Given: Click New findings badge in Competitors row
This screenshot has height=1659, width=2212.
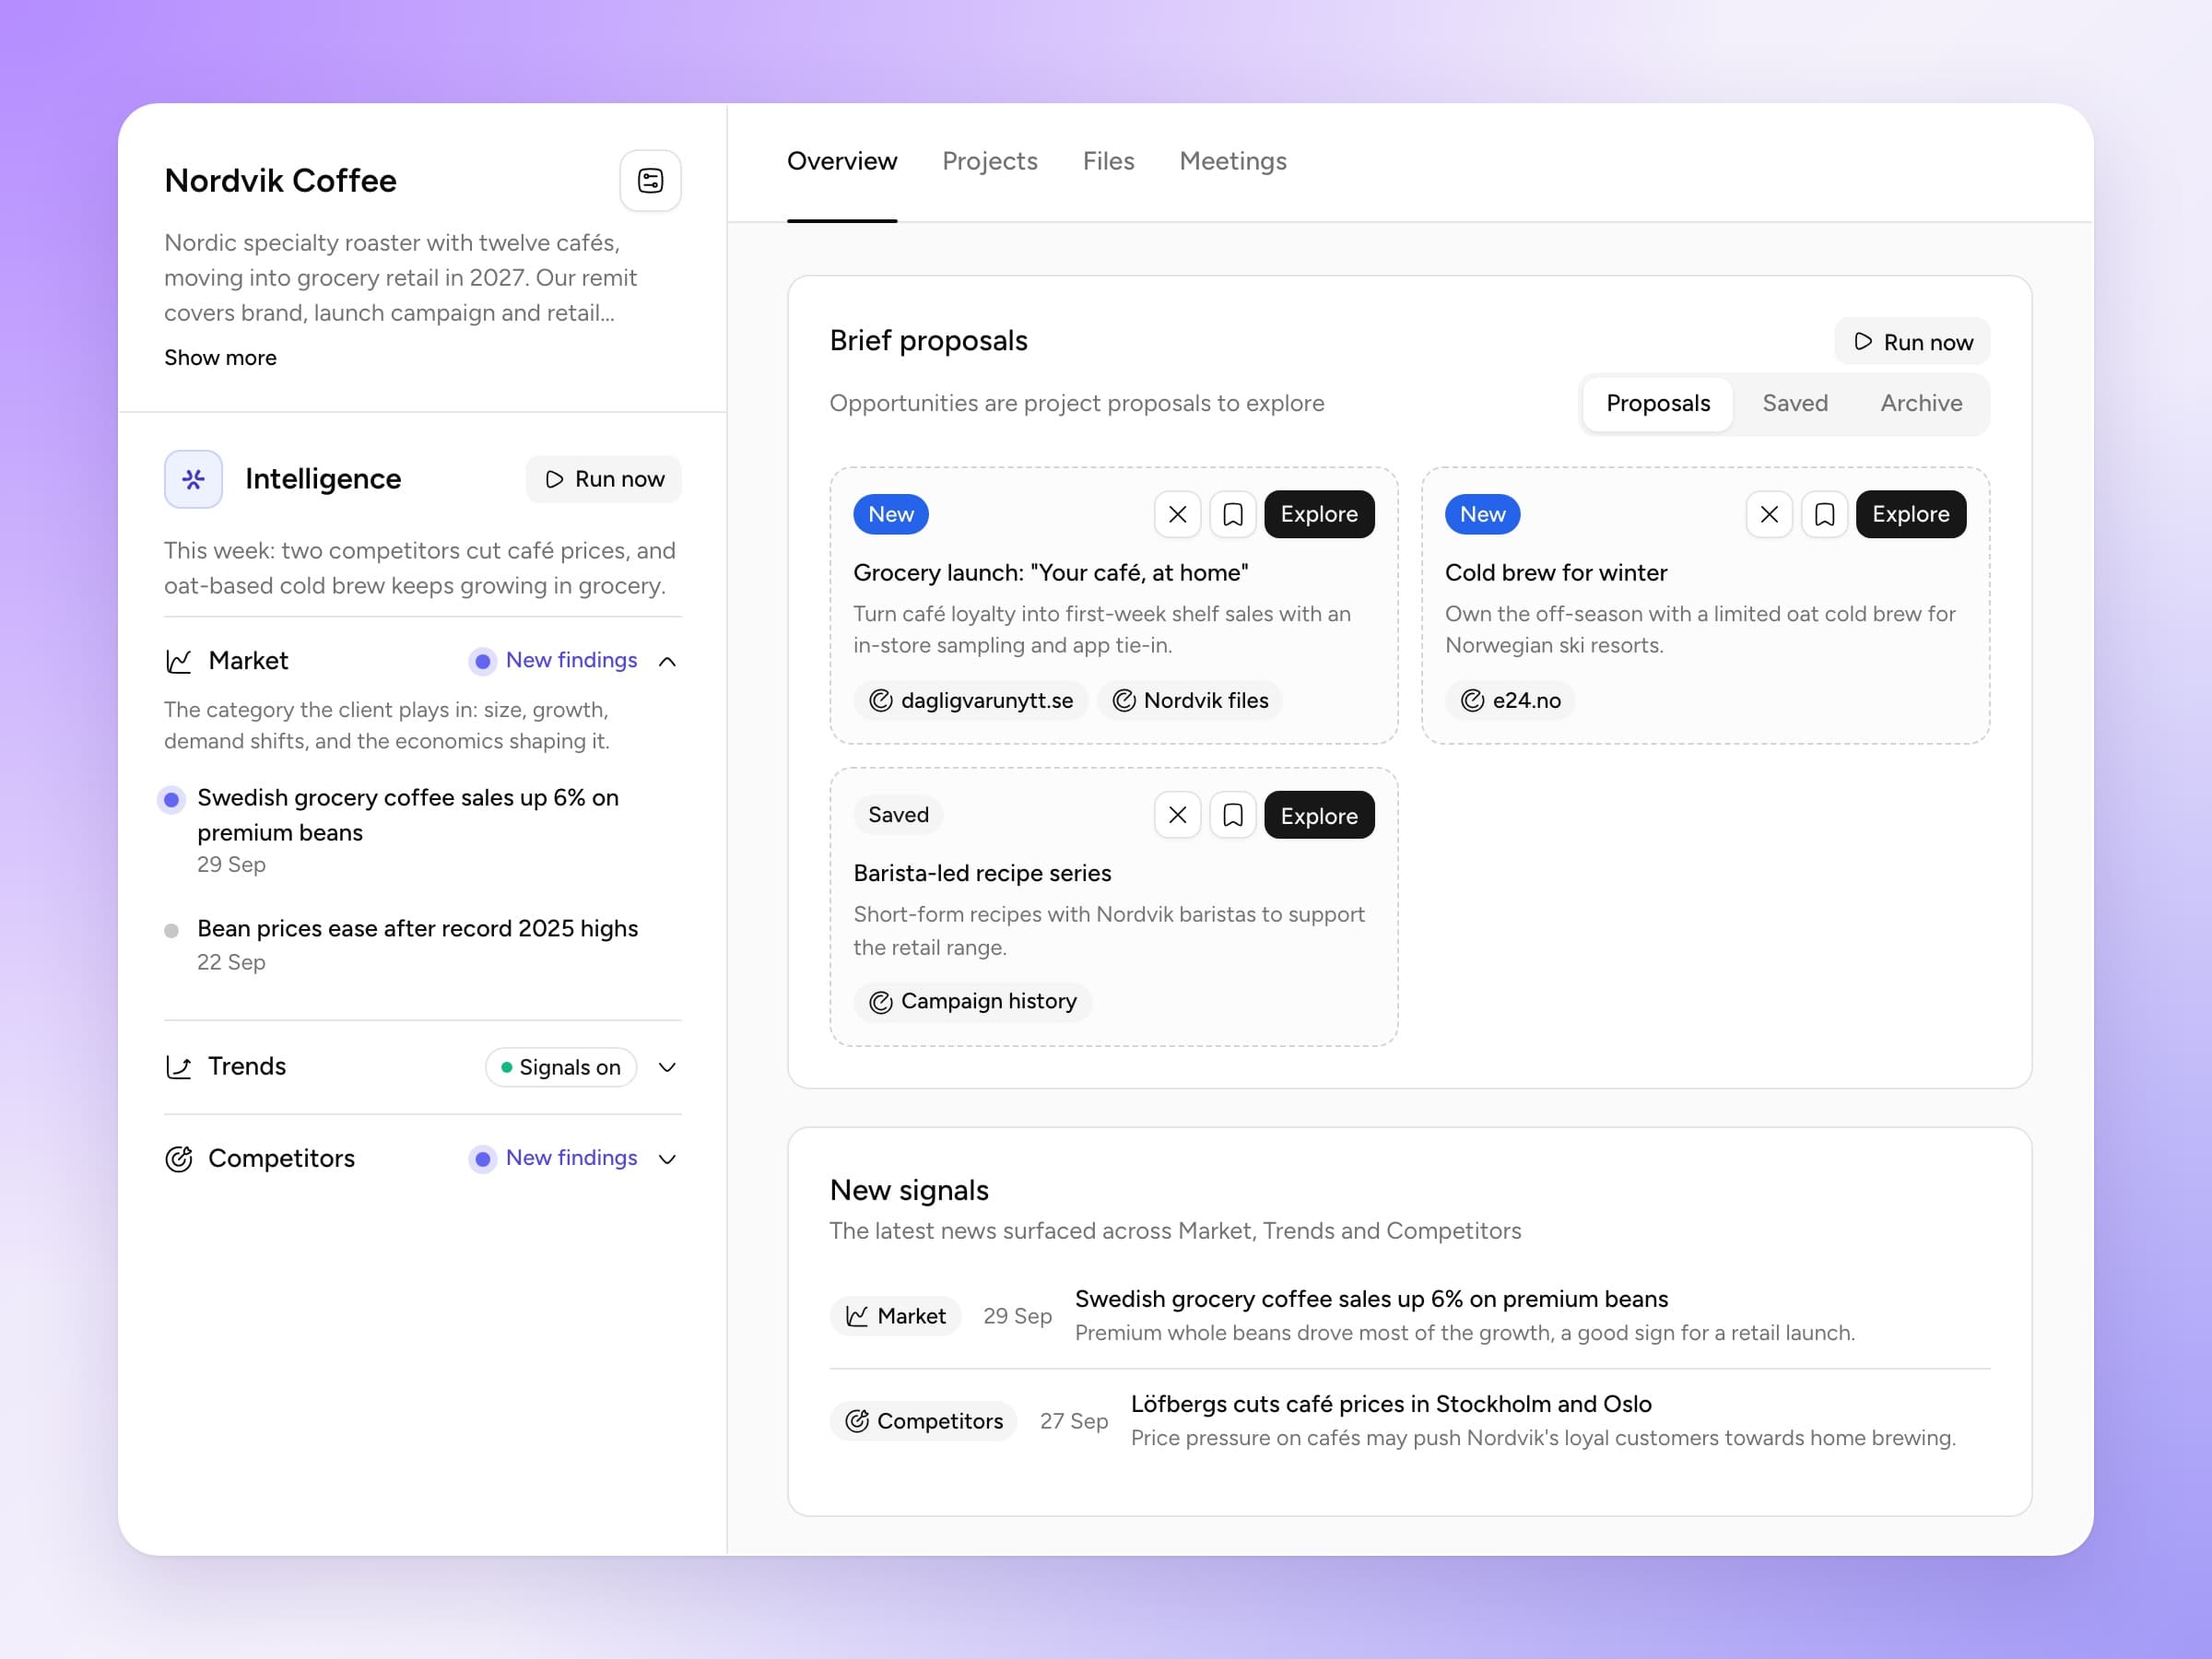Looking at the screenshot, I should pos(553,1158).
